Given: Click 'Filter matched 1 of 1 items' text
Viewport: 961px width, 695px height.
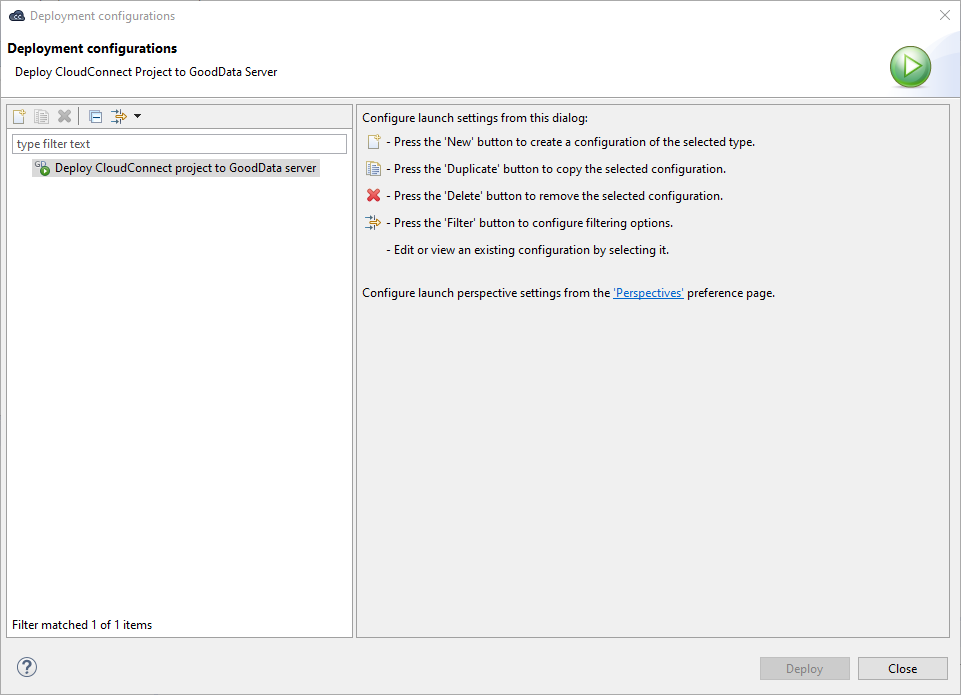Looking at the screenshot, I should [82, 625].
